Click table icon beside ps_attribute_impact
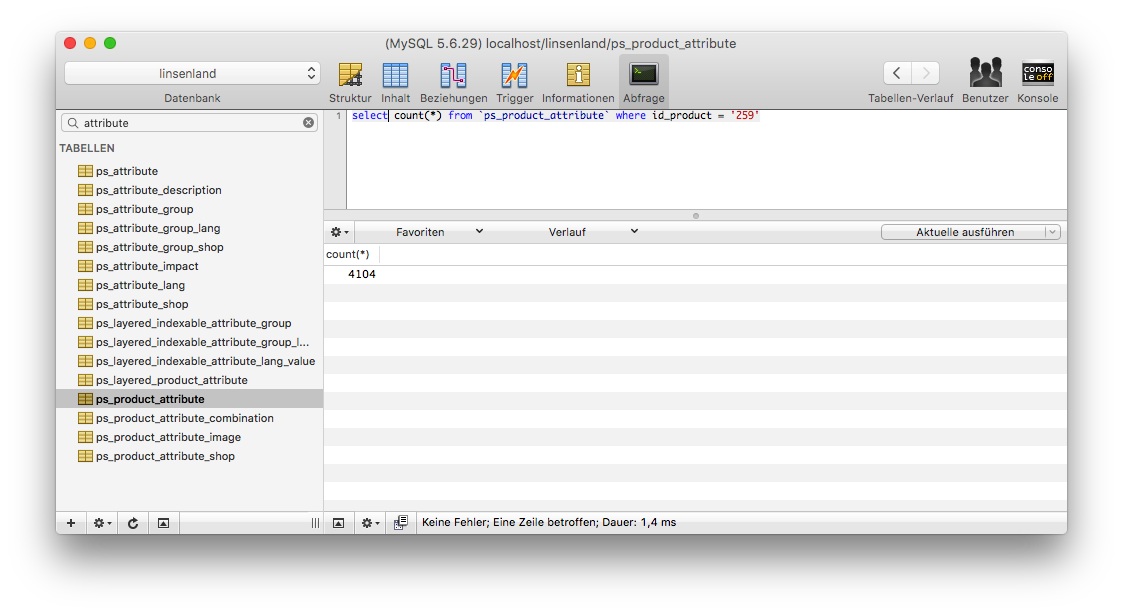Viewport: 1123px width, 614px height. tap(85, 266)
